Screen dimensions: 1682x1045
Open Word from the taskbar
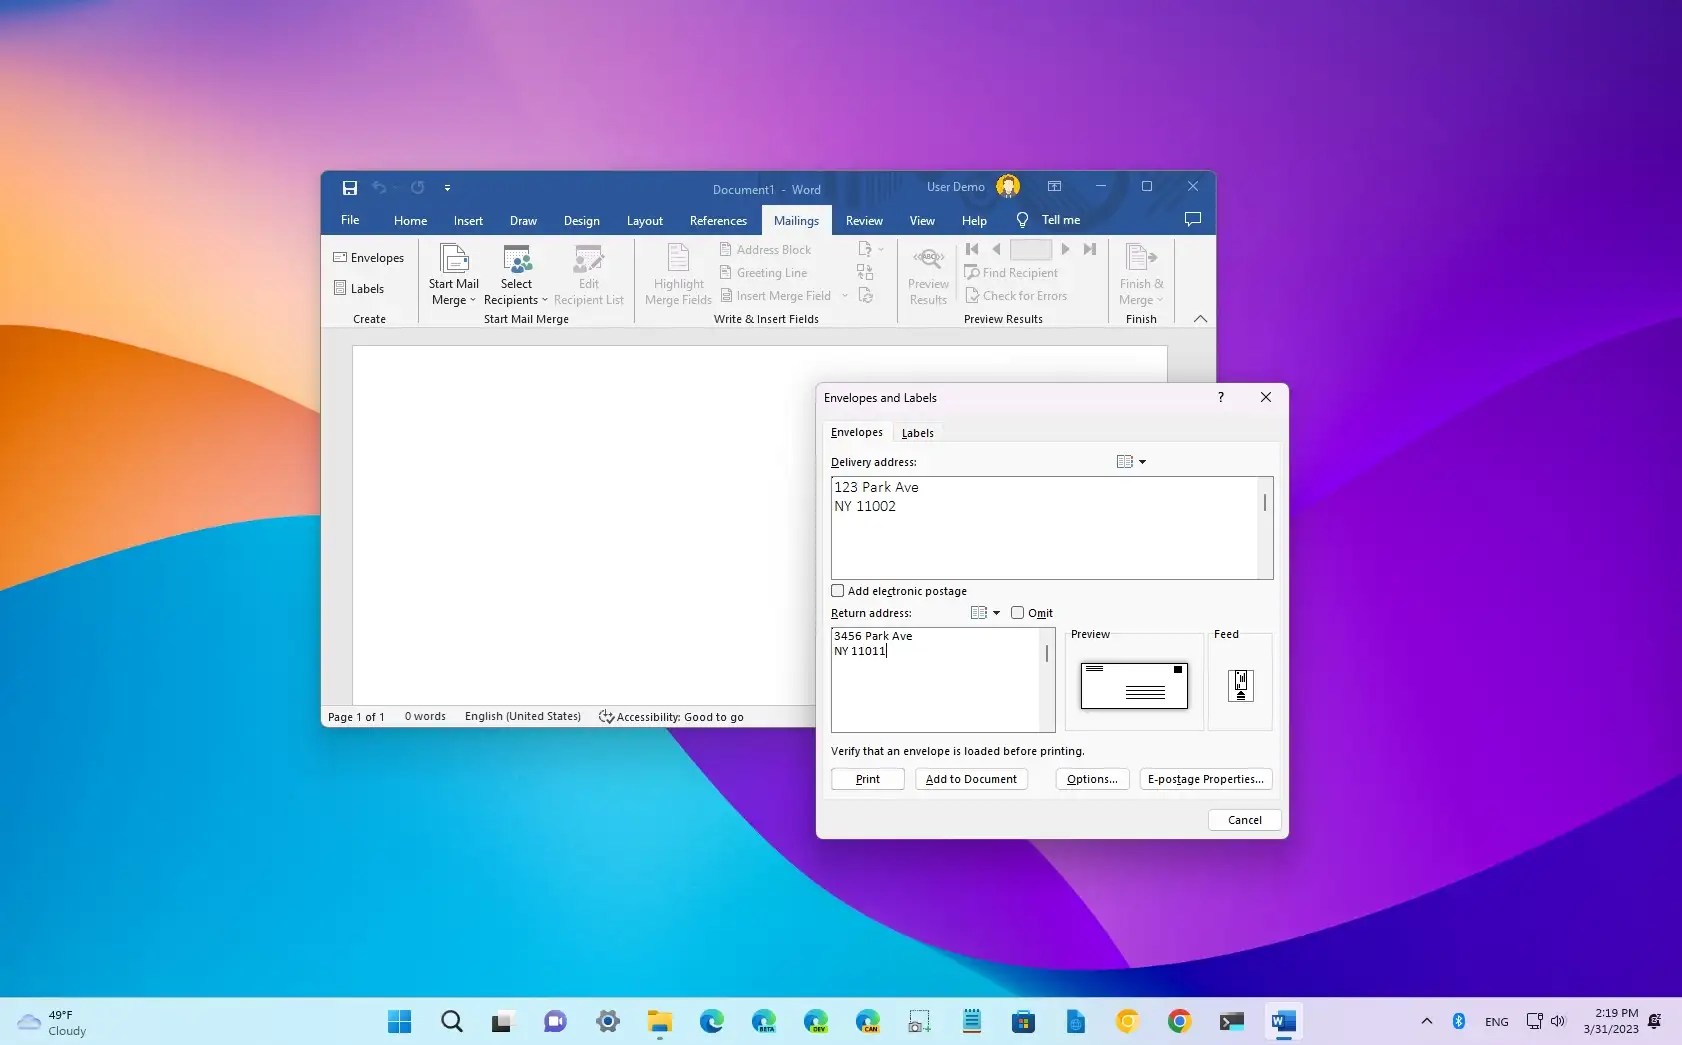1283,1021
